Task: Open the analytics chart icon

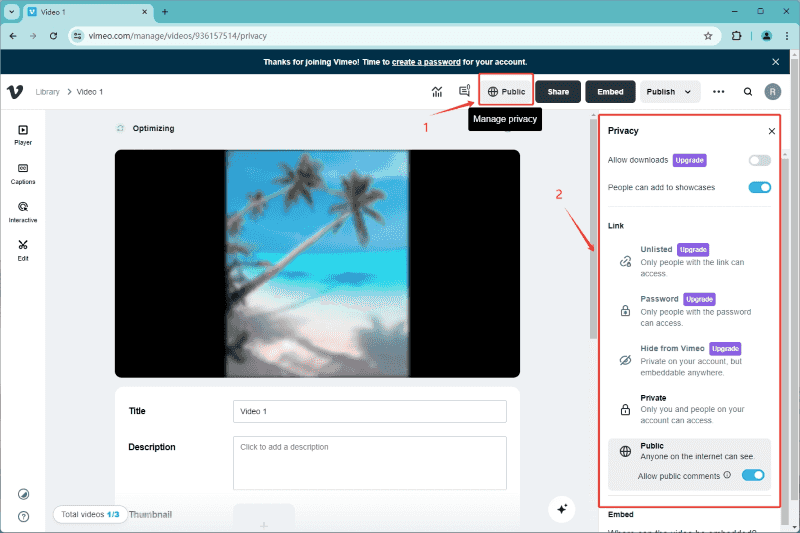Action: [437, 92]
